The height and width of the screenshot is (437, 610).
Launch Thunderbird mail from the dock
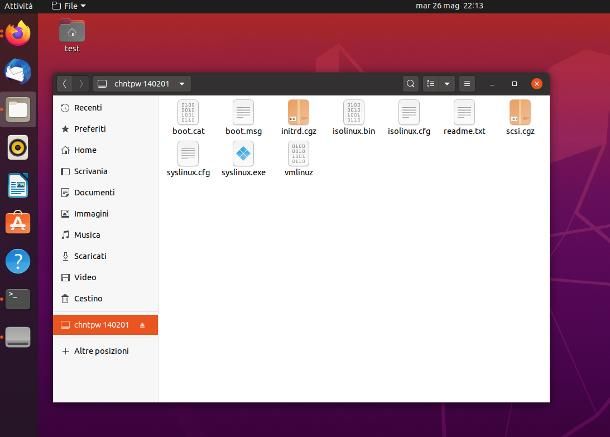[x=18, y=71]
